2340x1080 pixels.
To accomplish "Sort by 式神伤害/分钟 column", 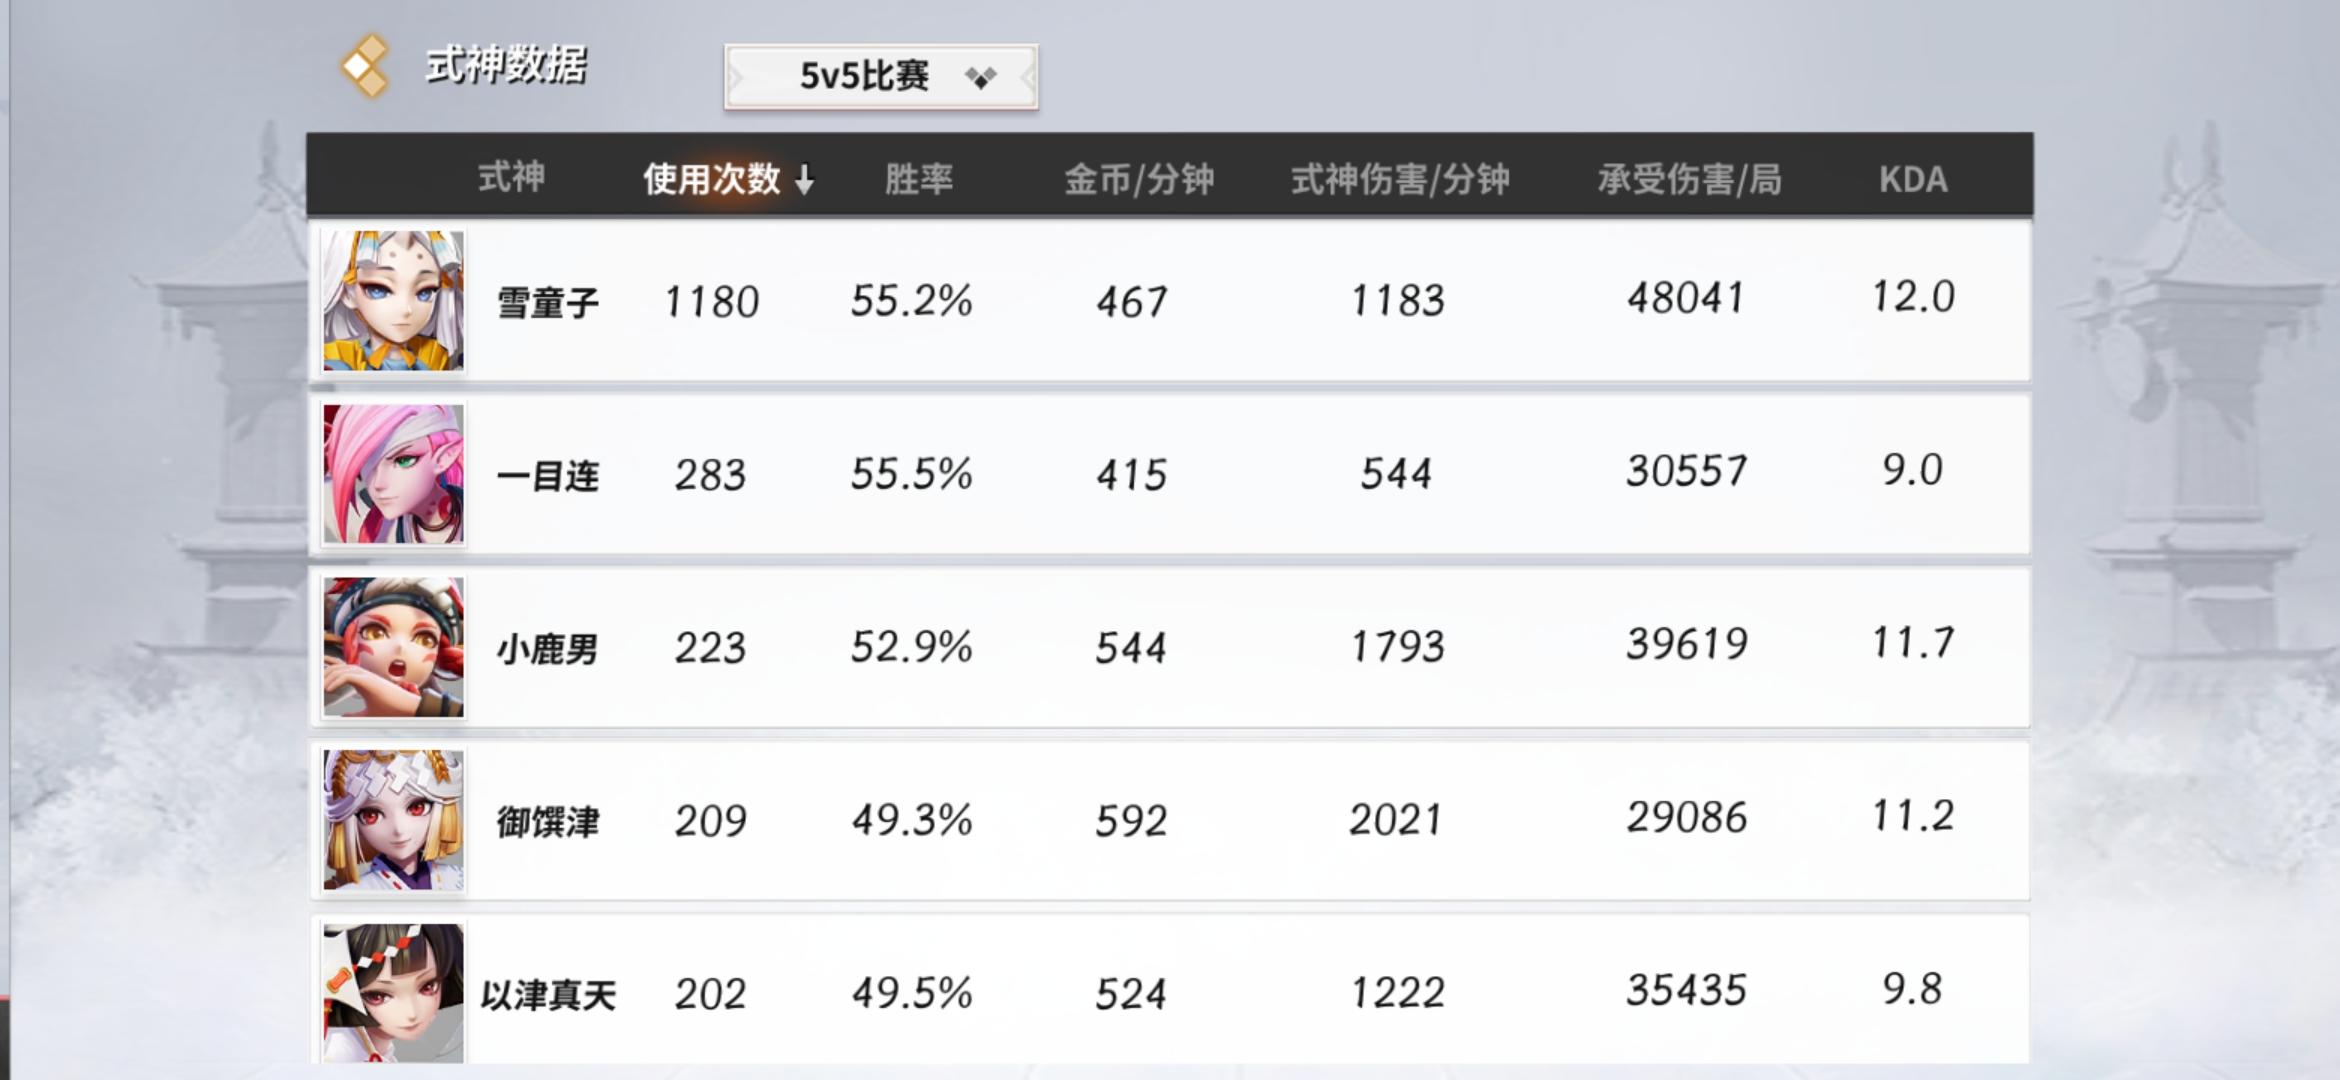I will (1400, 179).
